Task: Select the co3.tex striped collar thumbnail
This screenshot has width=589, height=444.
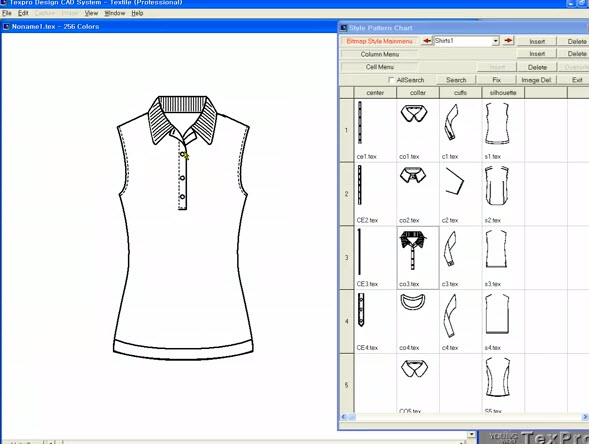Action: 413,250
